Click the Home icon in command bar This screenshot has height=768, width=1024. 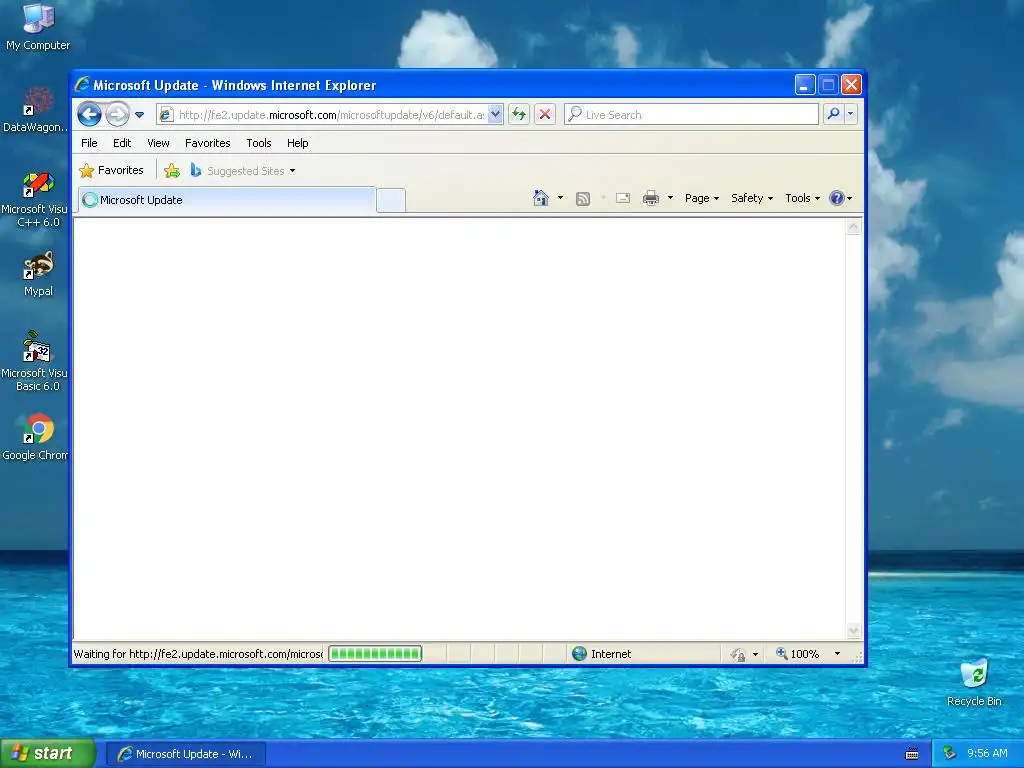[541, 198]
